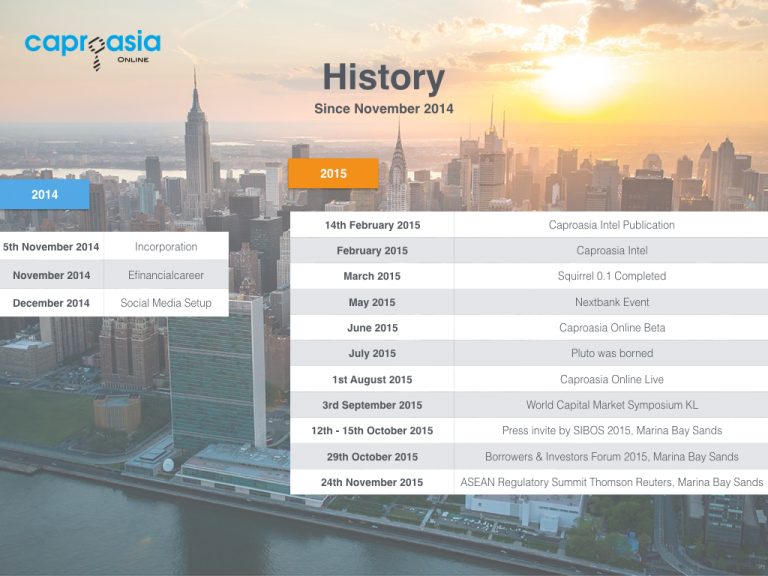Select 'Borrowers & Investors Forum 2015' entry
This screenshot has width=768, height=576.
point(611,456)
